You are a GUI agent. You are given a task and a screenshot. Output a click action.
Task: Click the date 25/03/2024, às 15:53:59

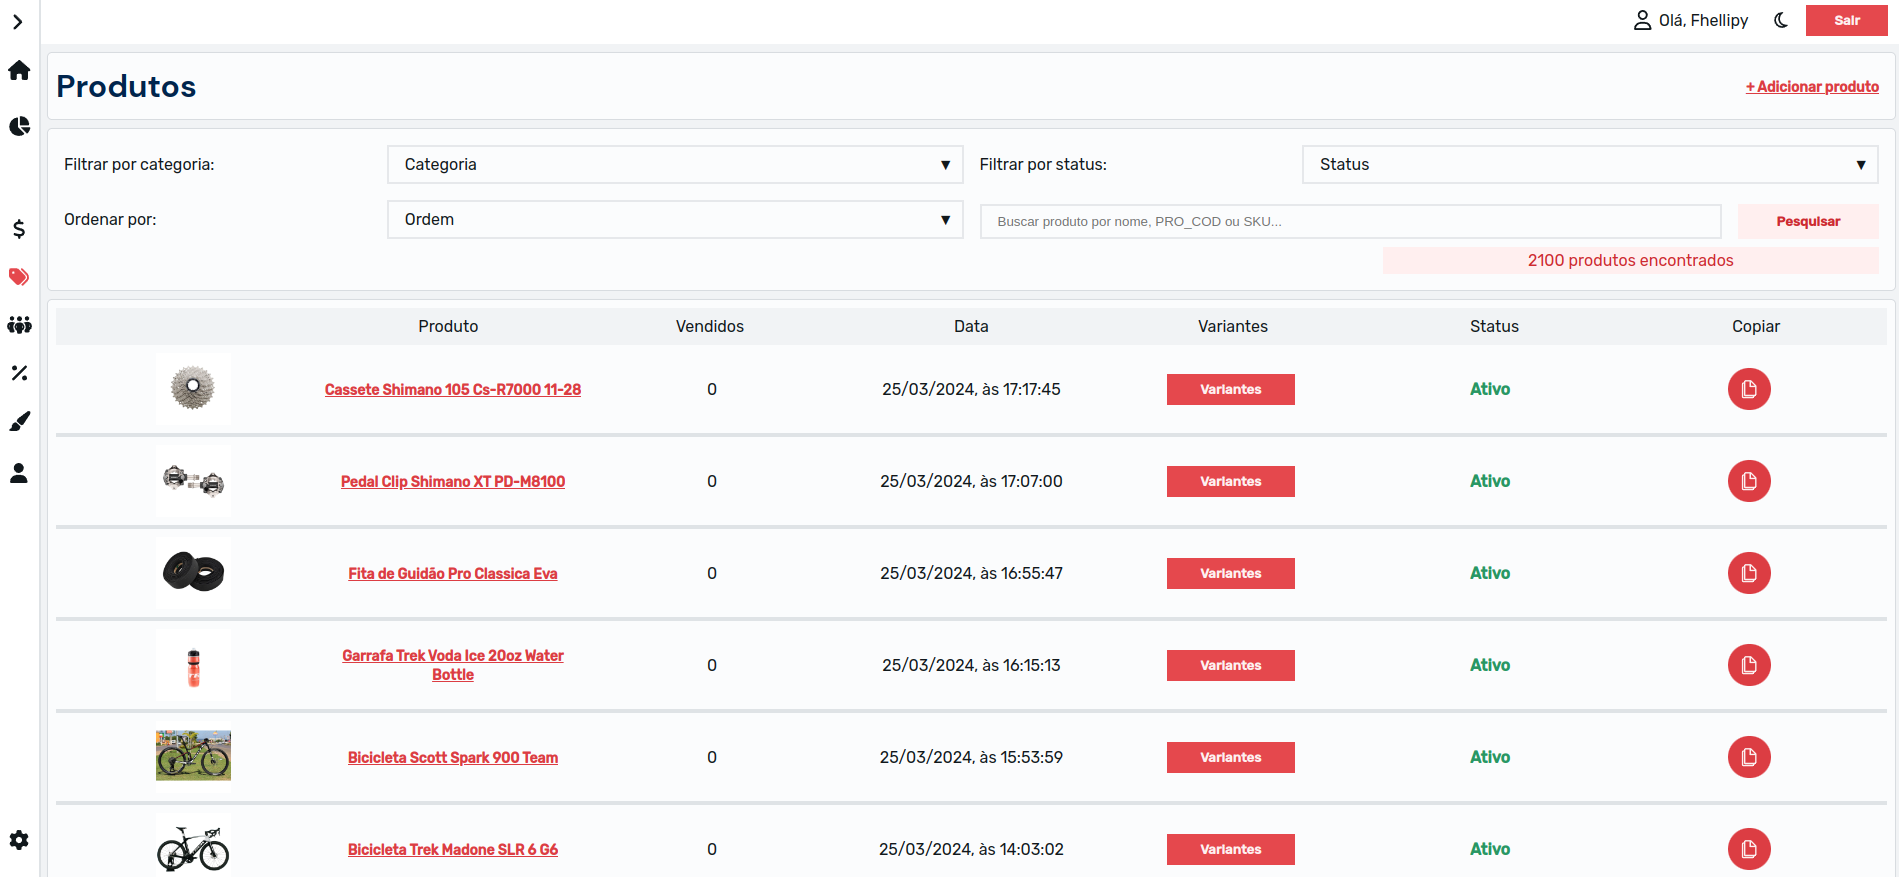click(971, 757)
